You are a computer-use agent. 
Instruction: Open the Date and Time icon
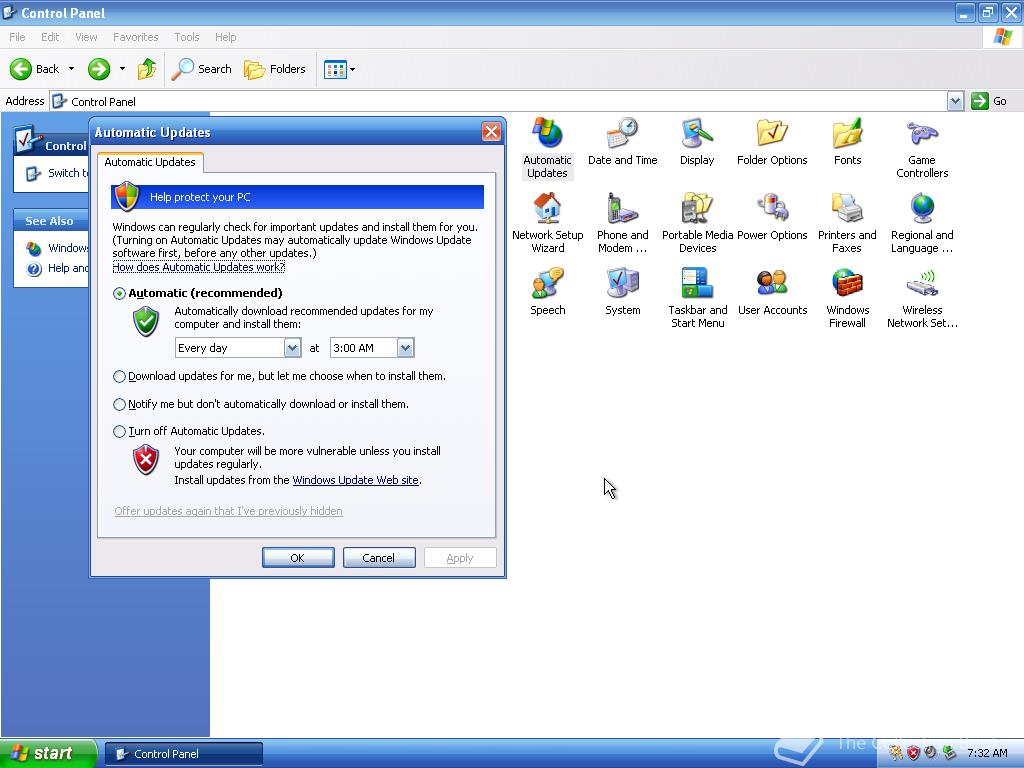(622, 142)
